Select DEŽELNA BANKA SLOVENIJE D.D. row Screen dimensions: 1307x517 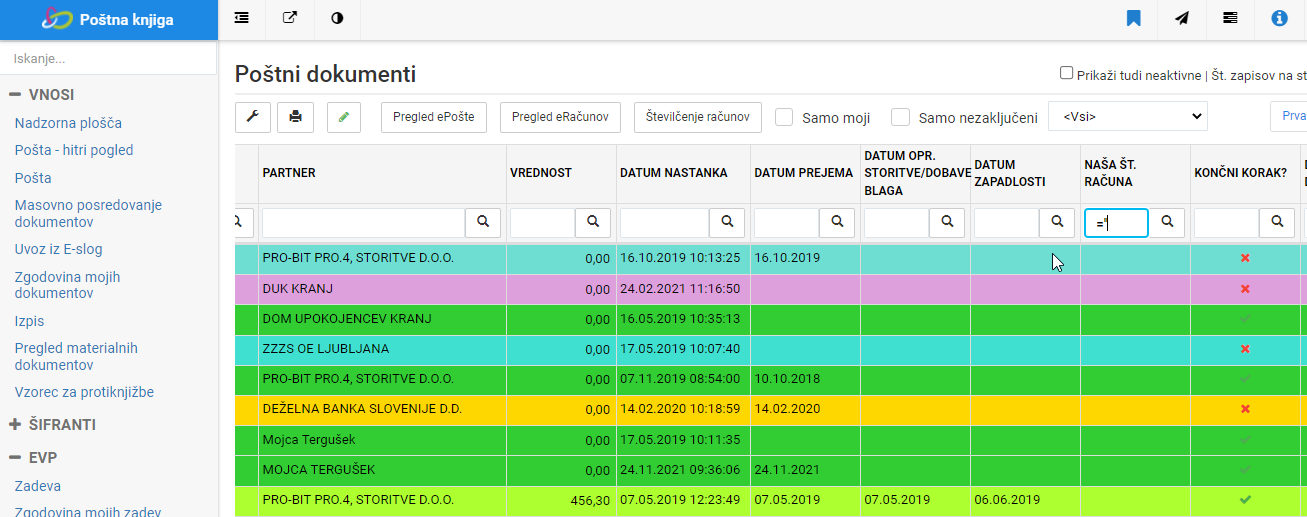click(x=771, y=409)
